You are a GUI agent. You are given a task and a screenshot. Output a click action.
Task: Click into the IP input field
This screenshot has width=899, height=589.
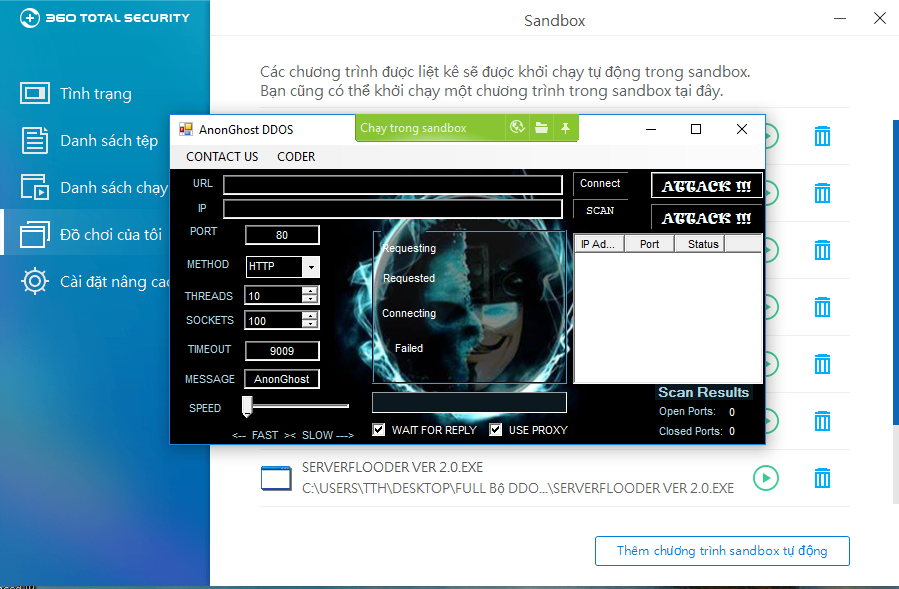click(x=393, y=209)
